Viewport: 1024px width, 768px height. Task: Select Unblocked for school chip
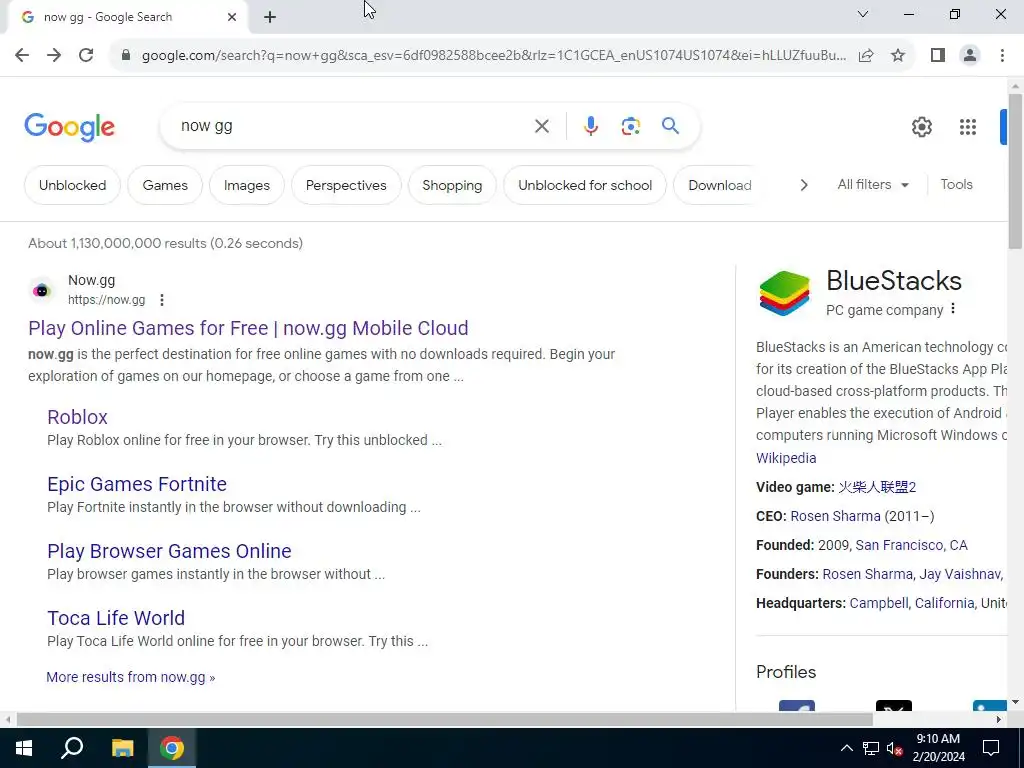tap(585, 185)
